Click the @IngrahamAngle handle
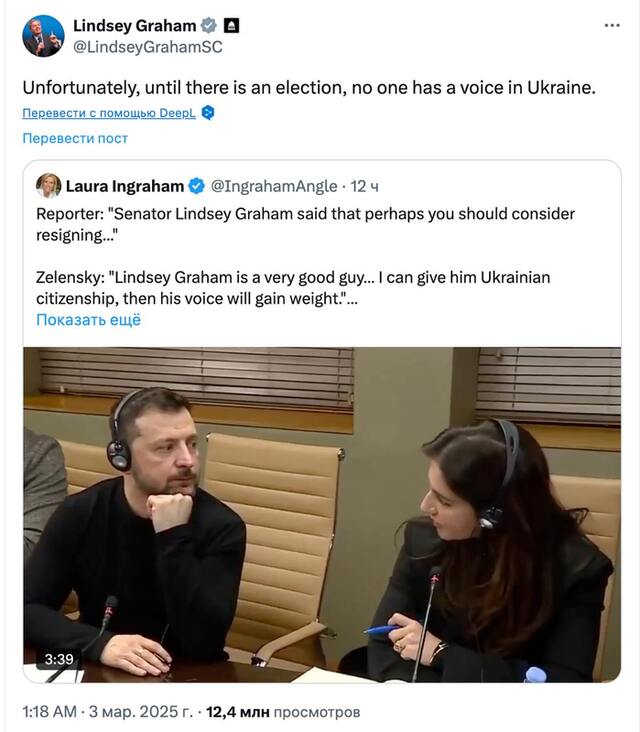Screen dimensions: 640x732 point(274,186)
